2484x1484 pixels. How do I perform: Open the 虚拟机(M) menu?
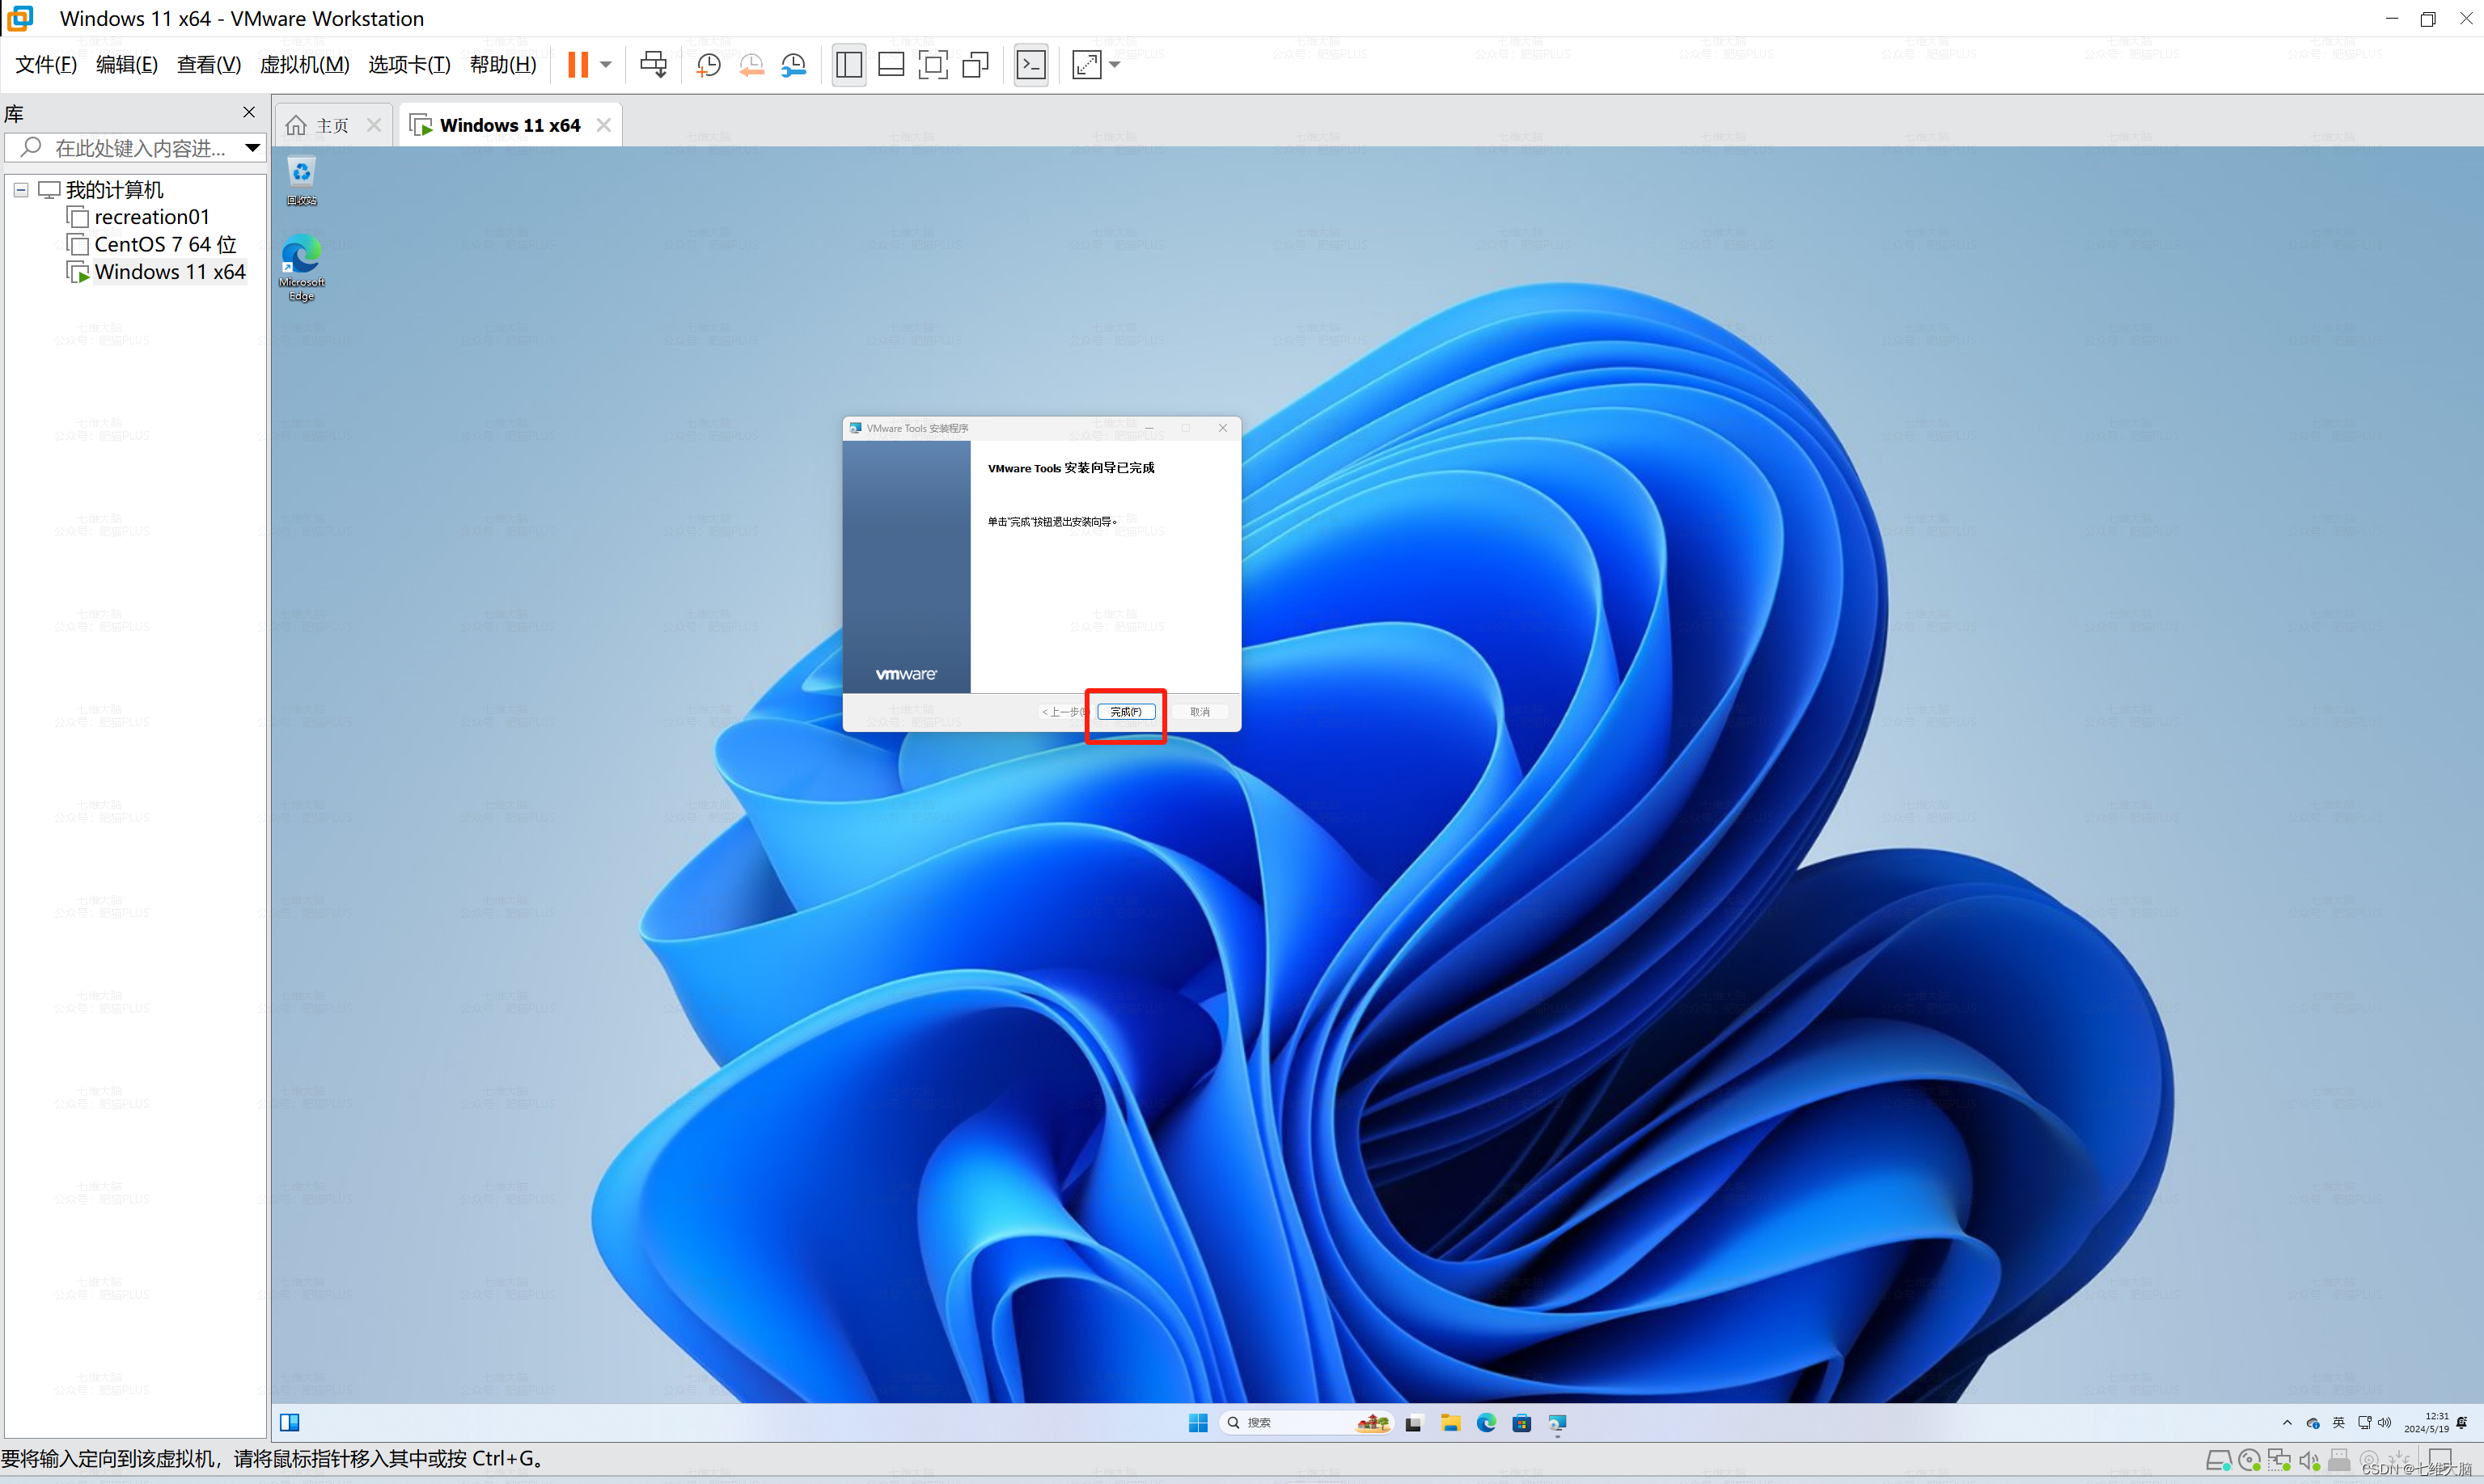coord(305,65)
